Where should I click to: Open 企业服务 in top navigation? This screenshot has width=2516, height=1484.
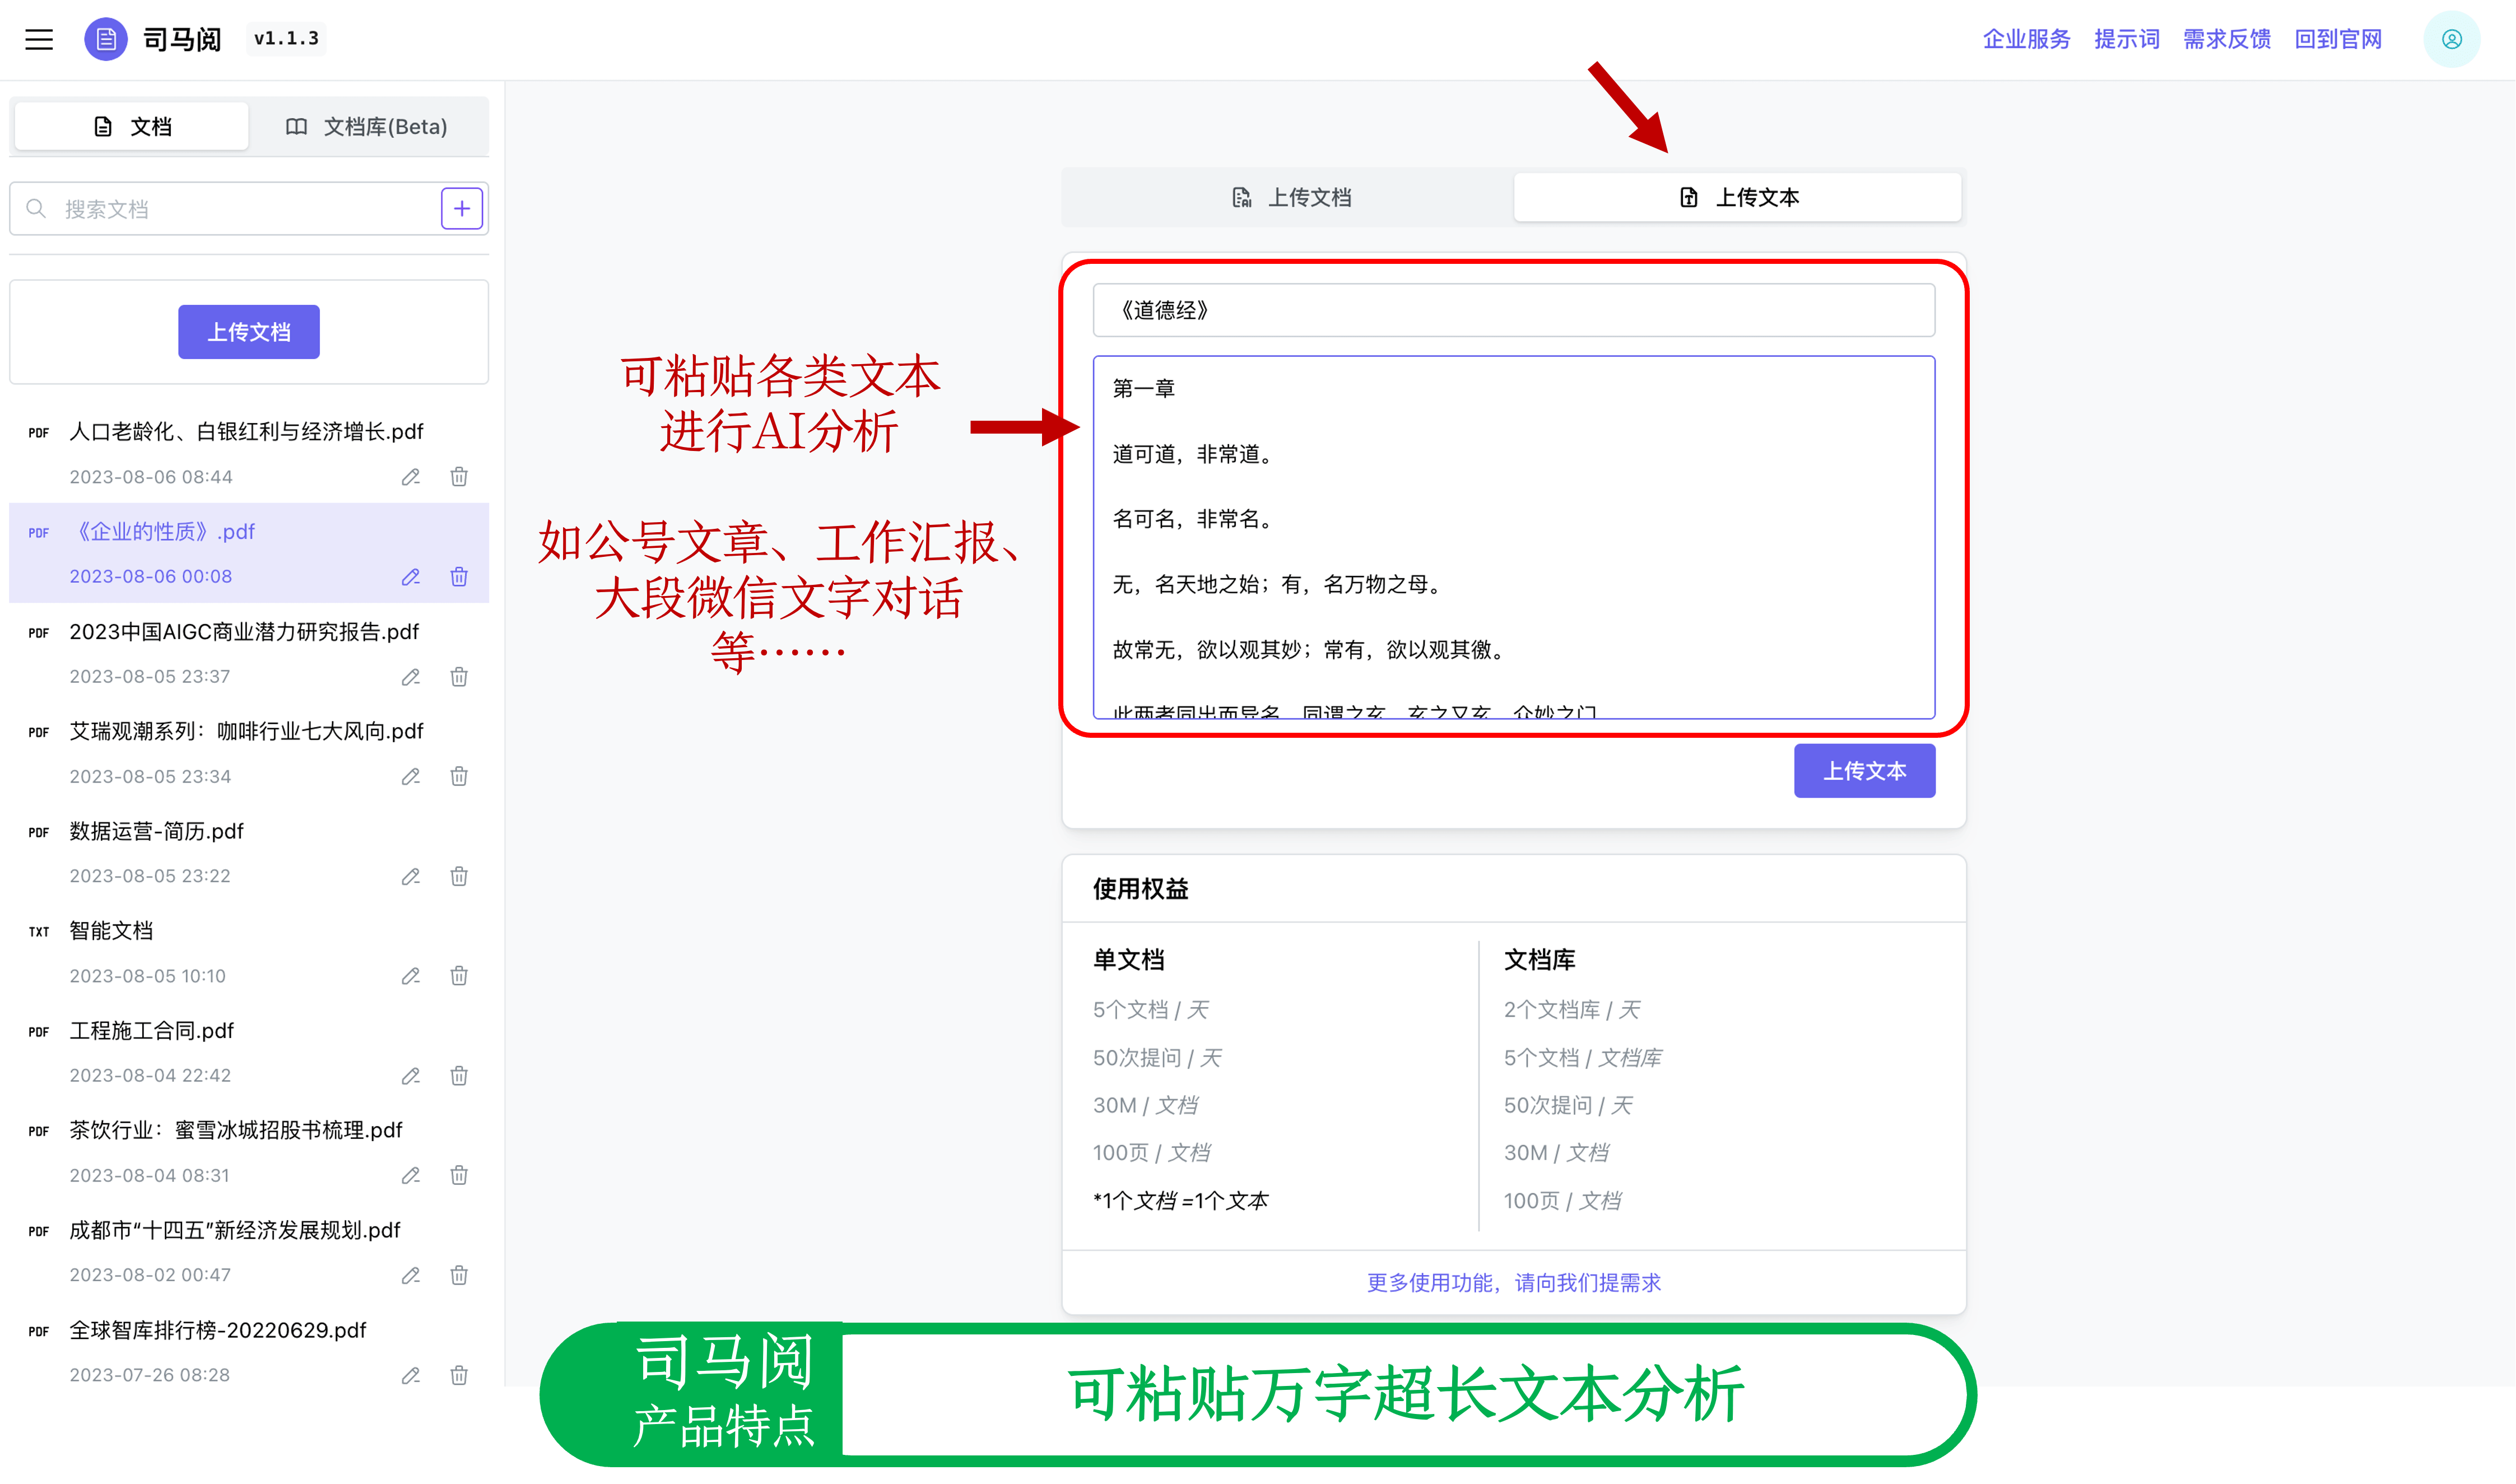2026,40
